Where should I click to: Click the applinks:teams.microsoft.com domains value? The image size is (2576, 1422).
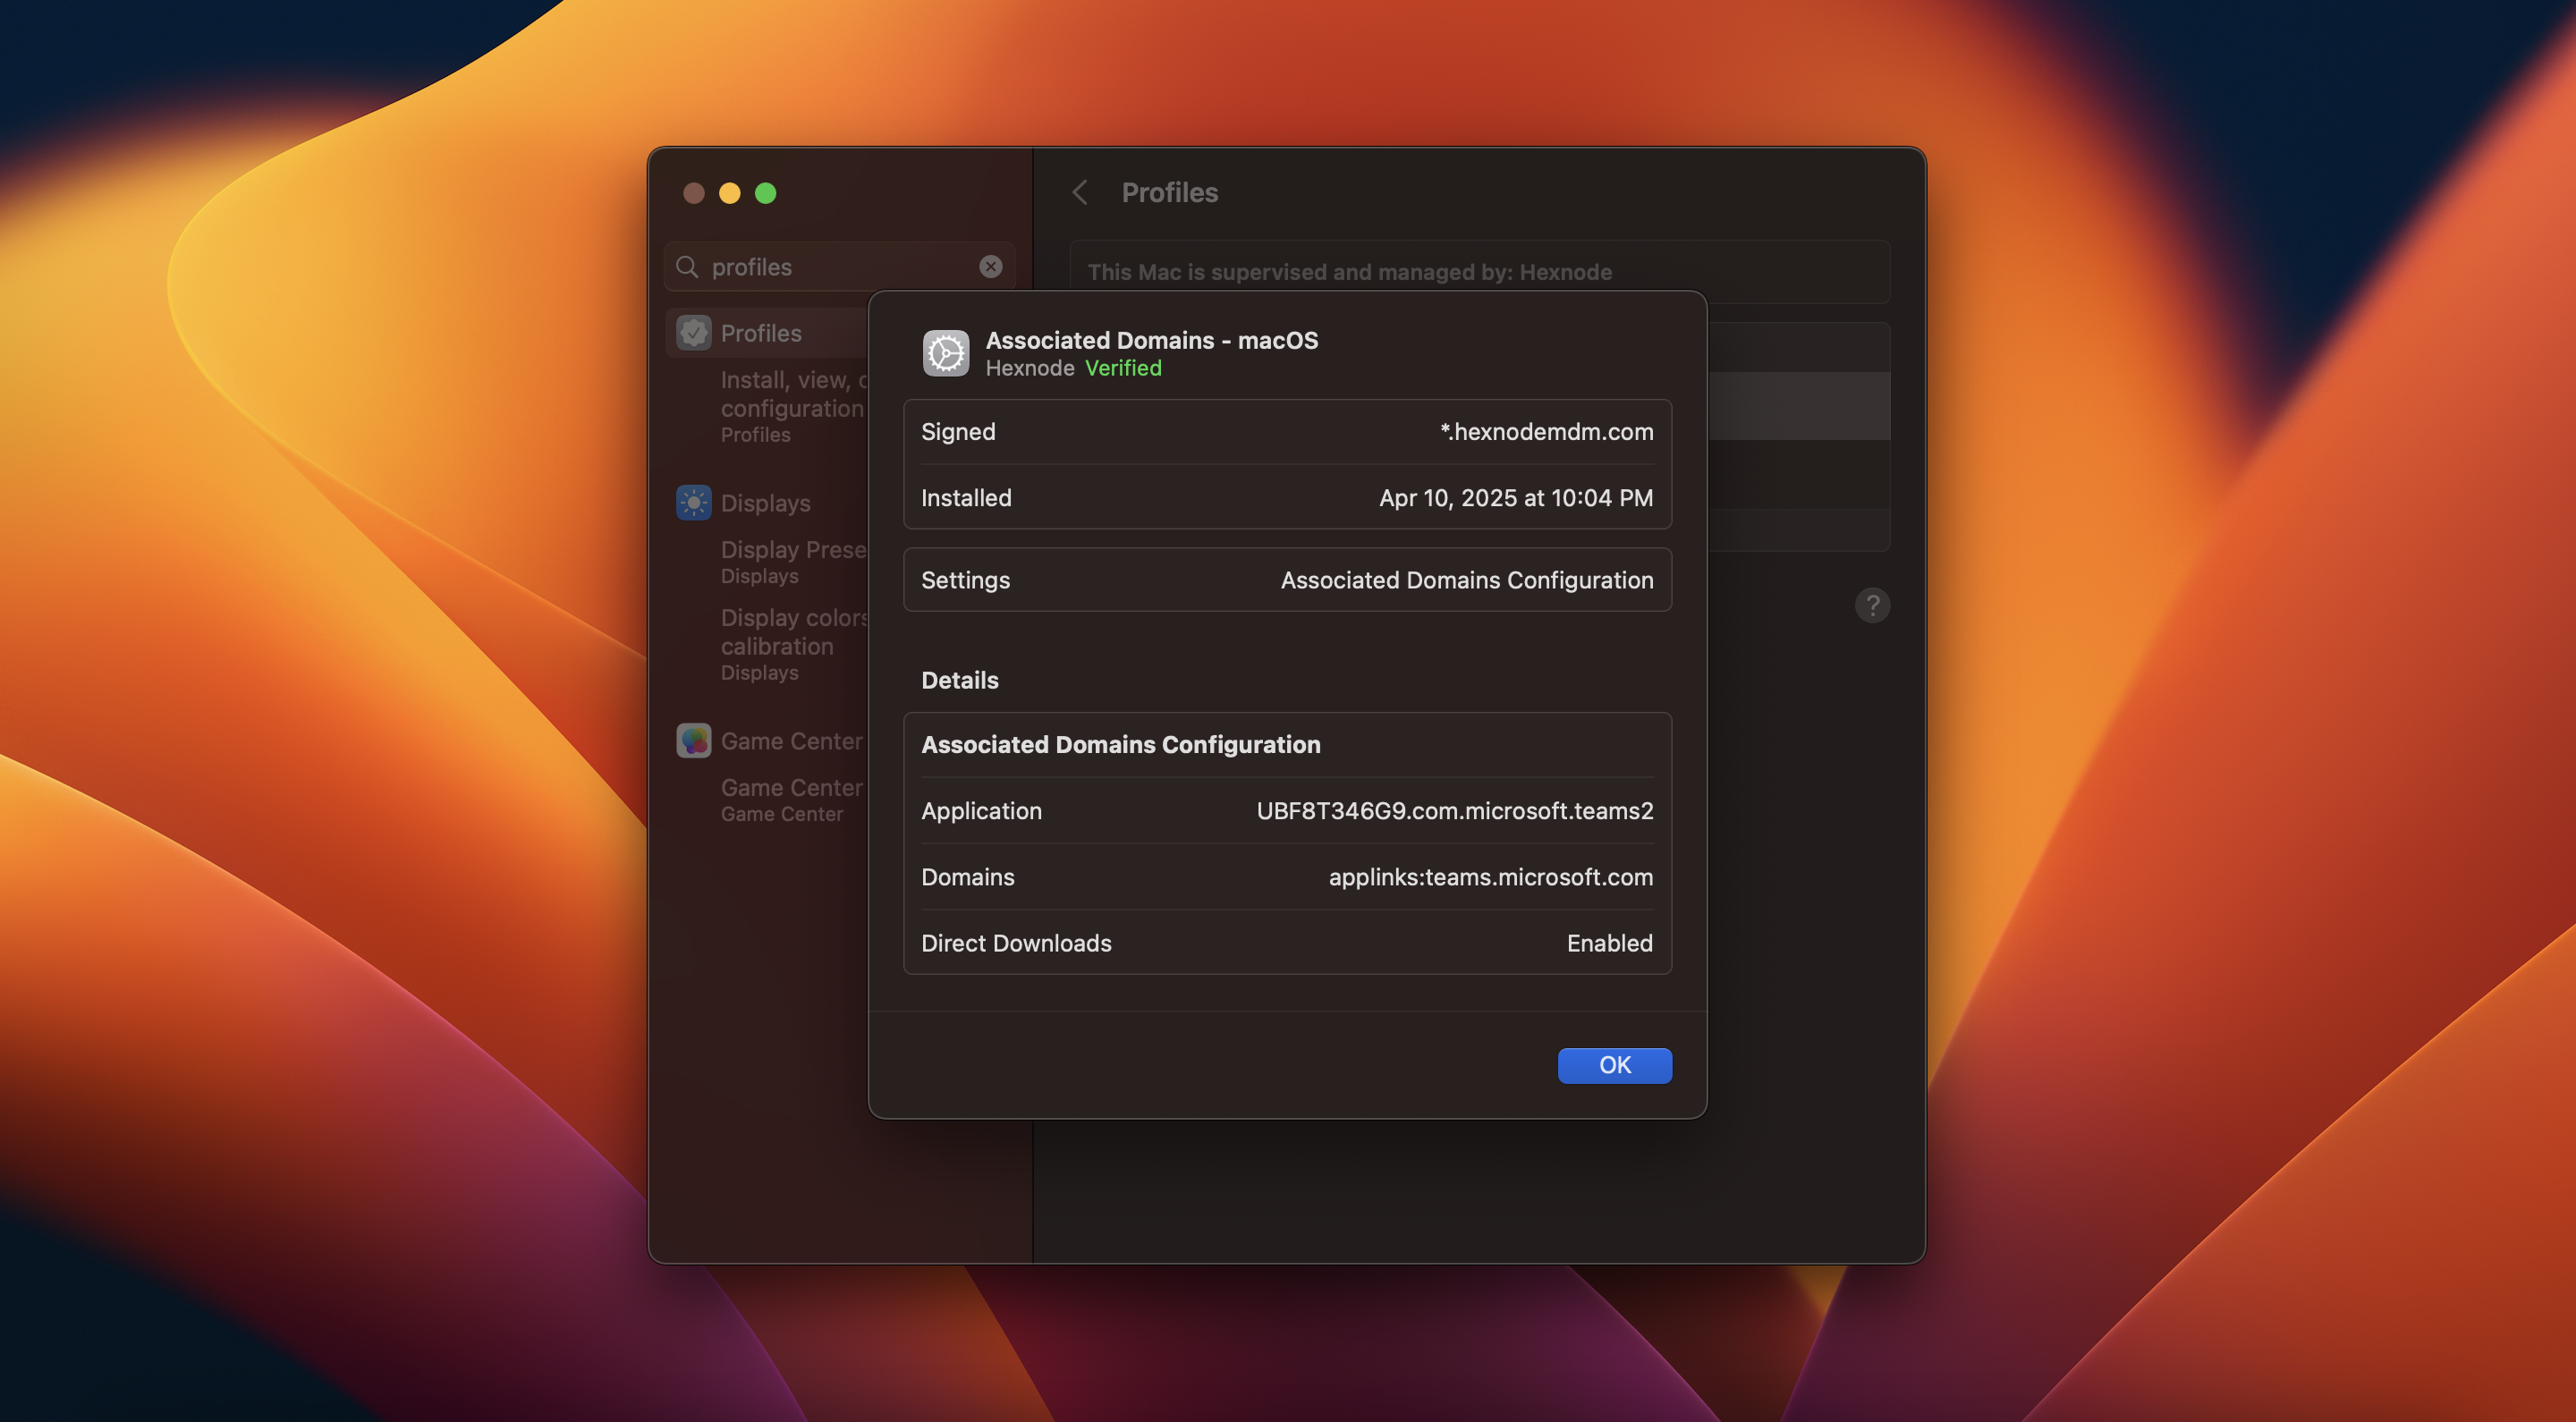point(1491,877)
